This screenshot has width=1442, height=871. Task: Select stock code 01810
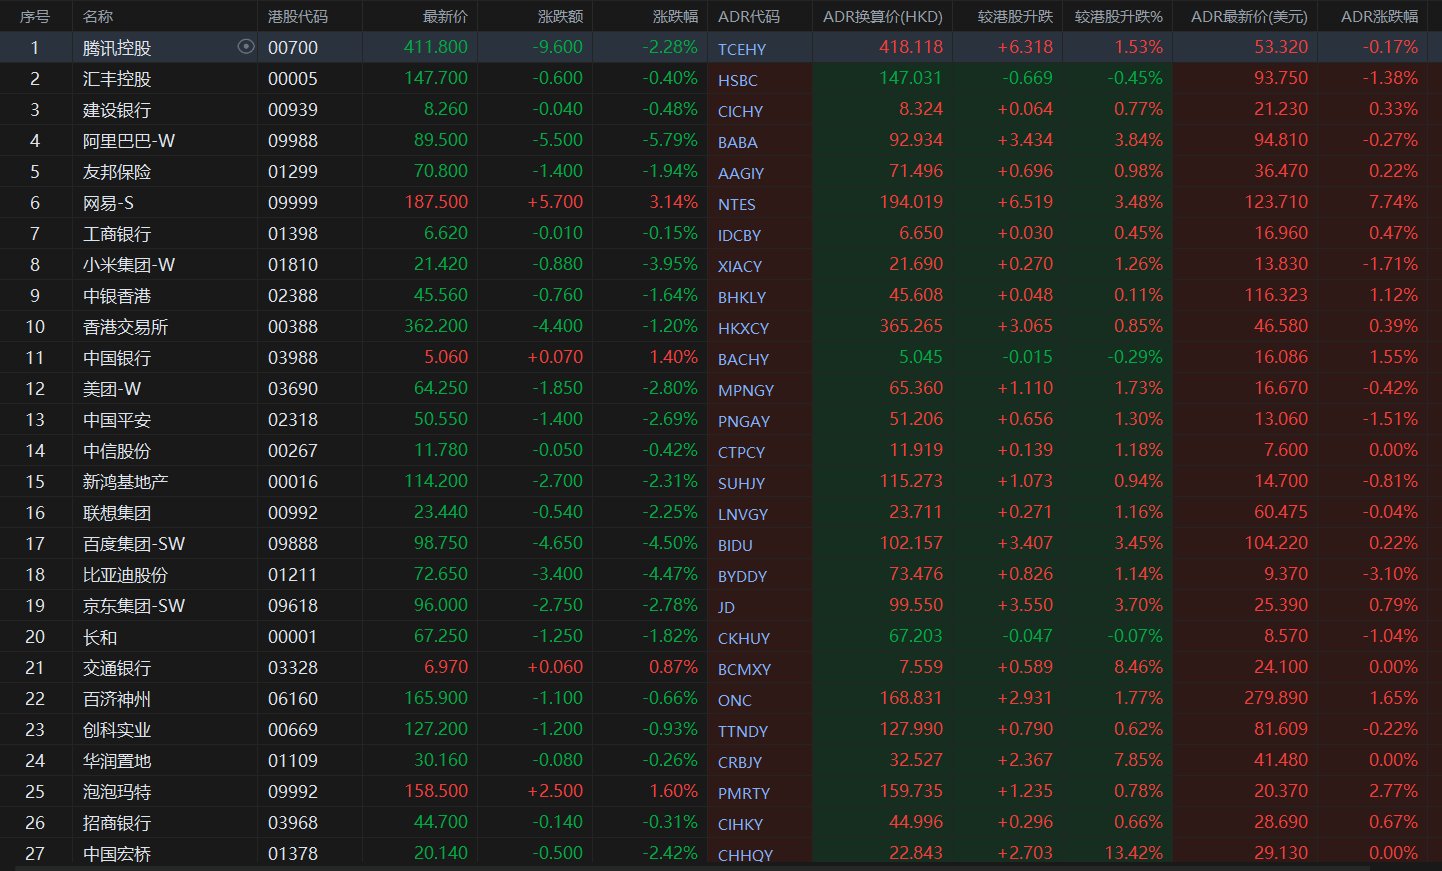pos(293,265)
